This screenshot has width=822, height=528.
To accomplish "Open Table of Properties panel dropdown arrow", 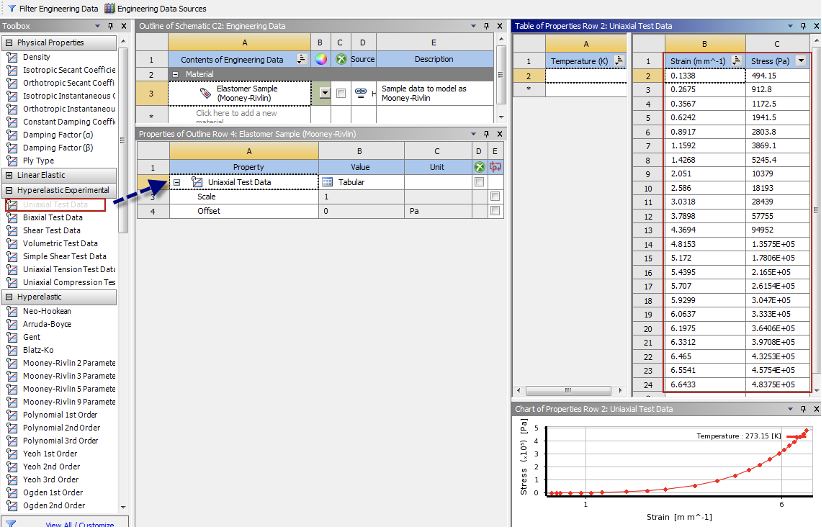I will pos(790,26).
